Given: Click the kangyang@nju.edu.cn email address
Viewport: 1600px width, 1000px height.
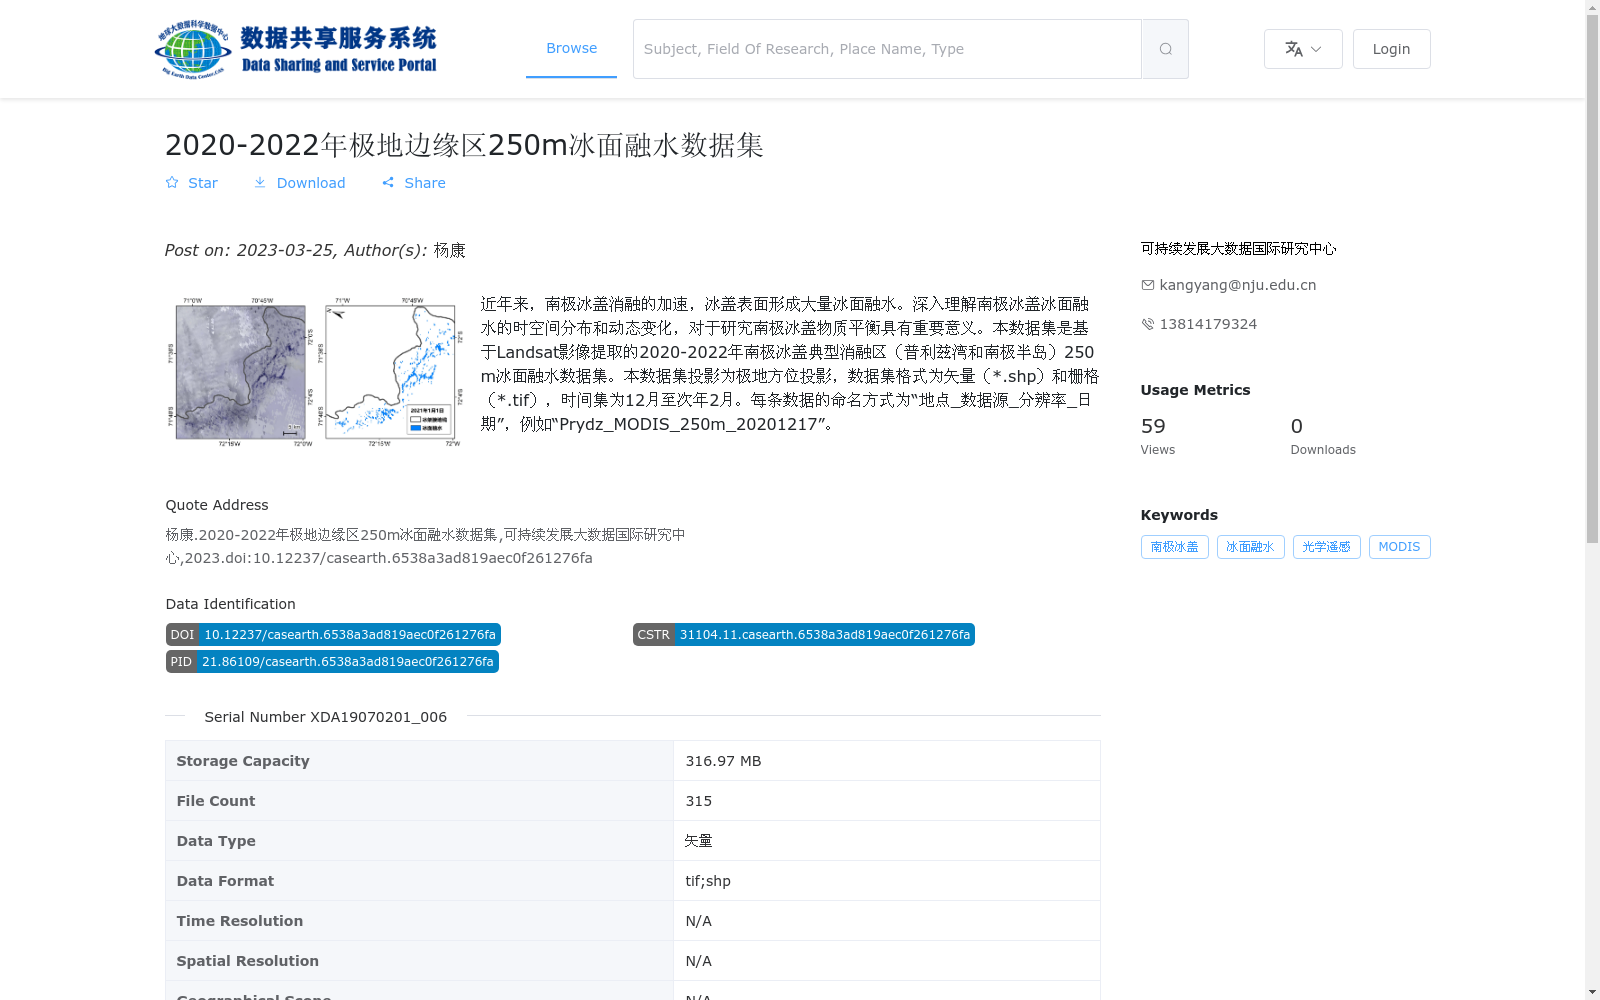Looking at the screenshot, I should [1238, 285].
